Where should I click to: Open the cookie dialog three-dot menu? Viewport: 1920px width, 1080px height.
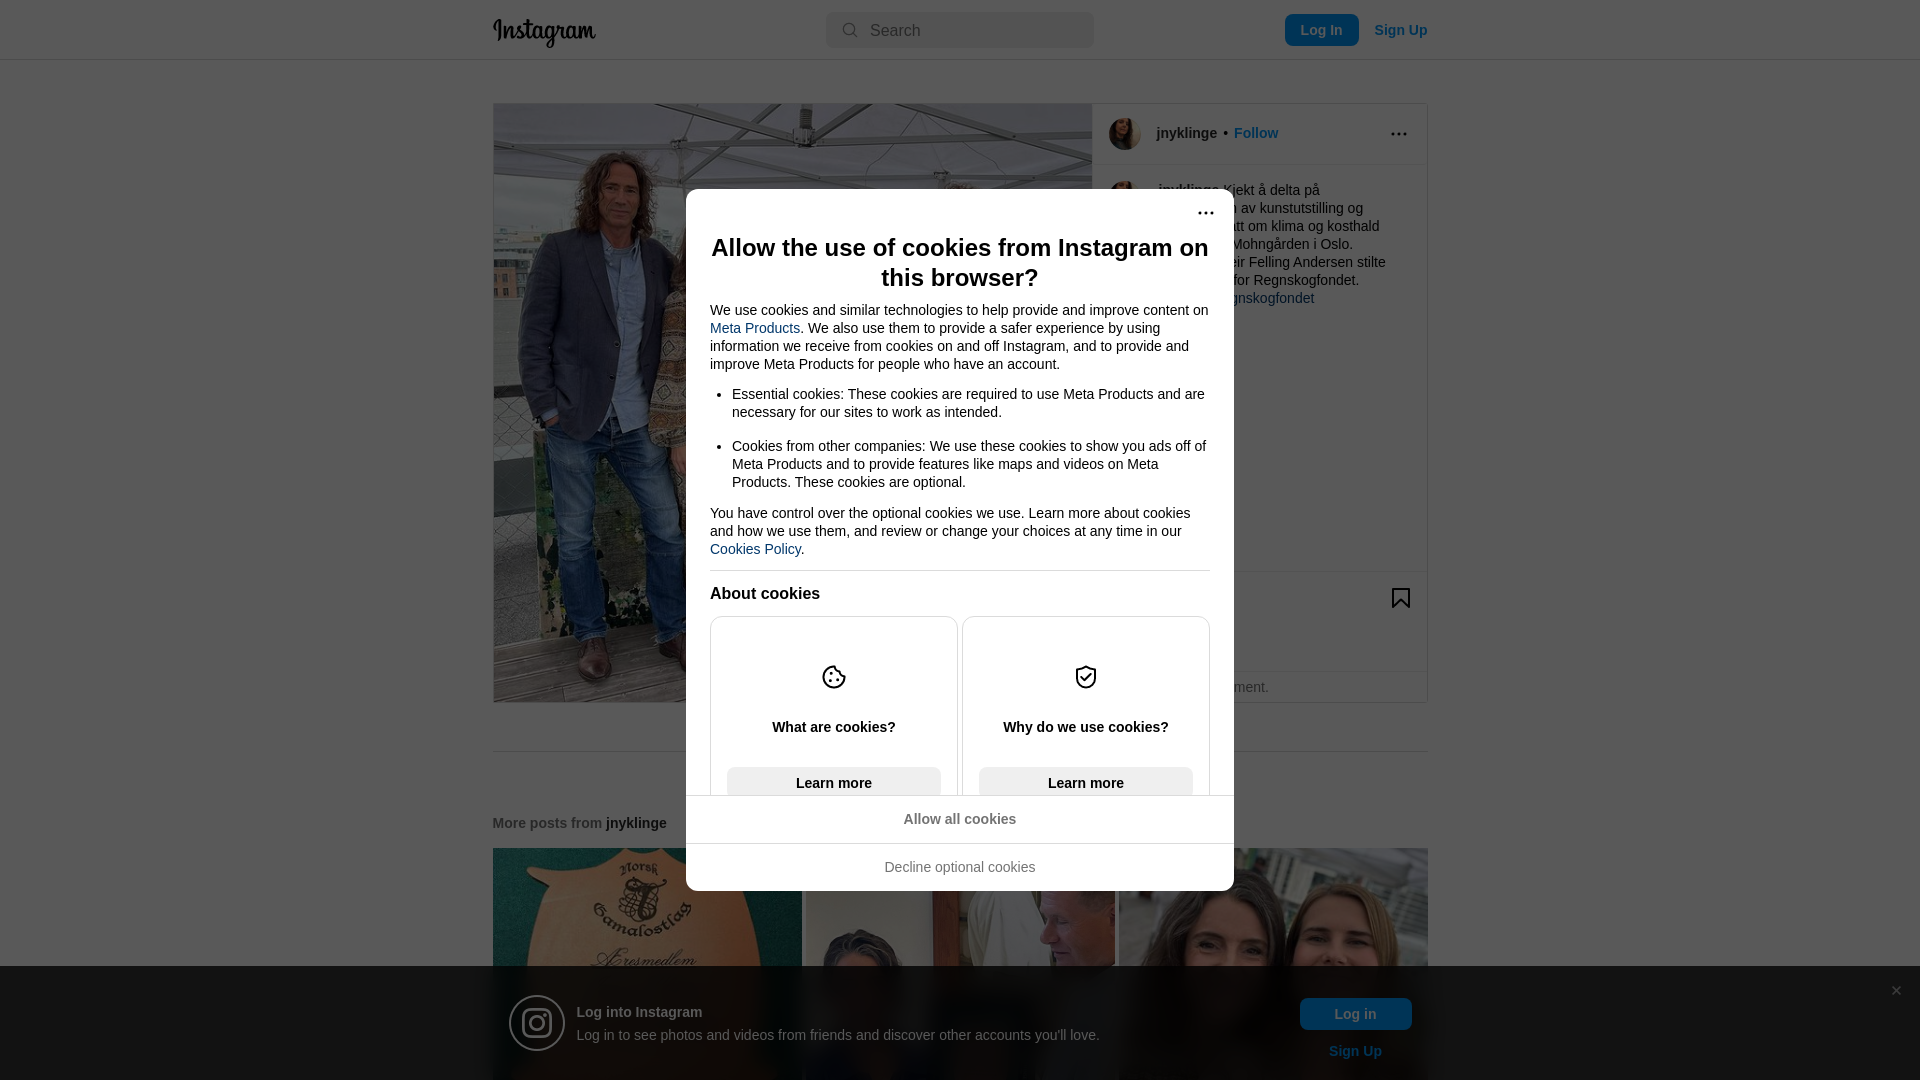coord(1205,213)
